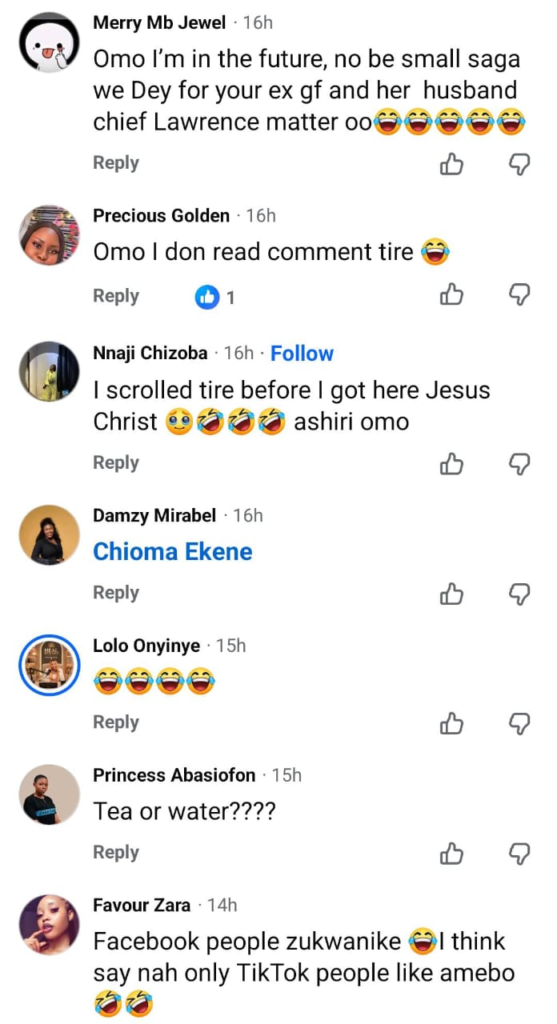Screen dimensions: 557x1024
Task: Follow Nnaji Chizoba
Action: click(x=302, y=353)
